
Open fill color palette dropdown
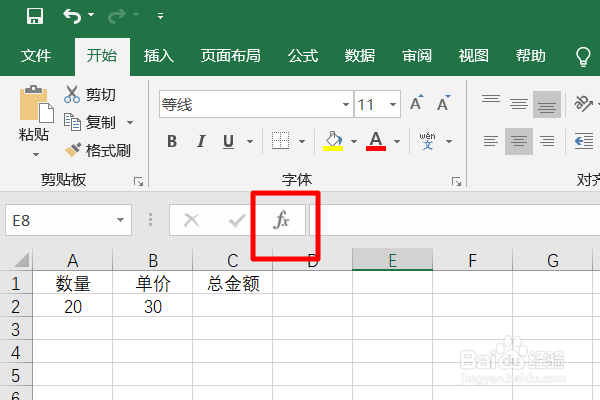pyautogui.click(x=354, y=141)
